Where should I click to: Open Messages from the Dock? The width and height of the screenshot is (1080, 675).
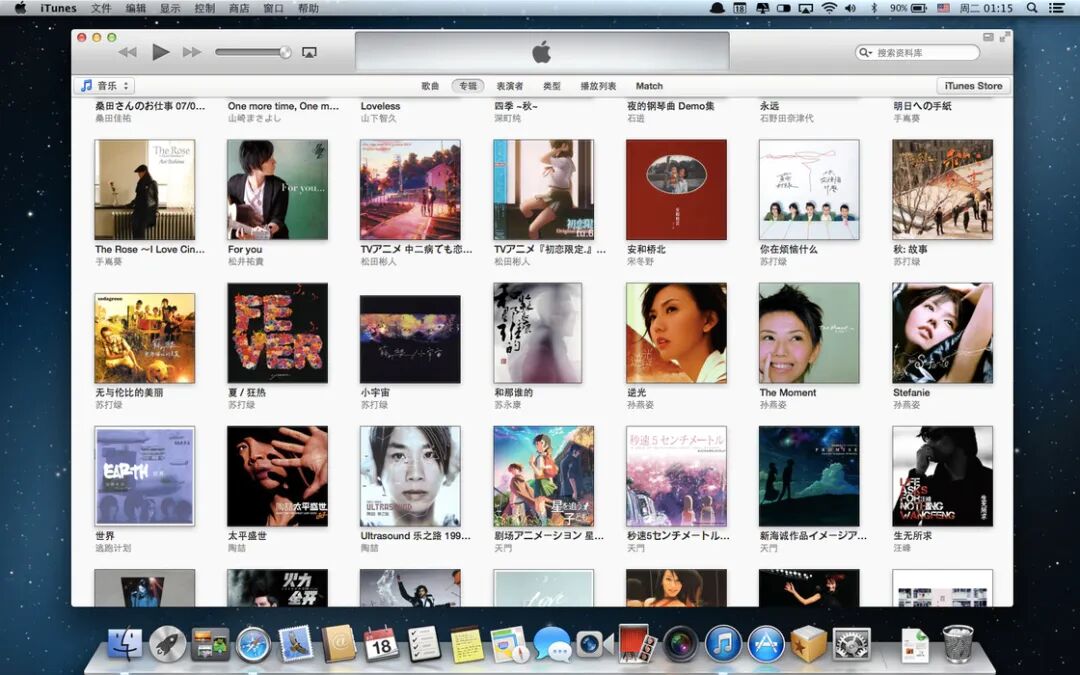[552, 645]
